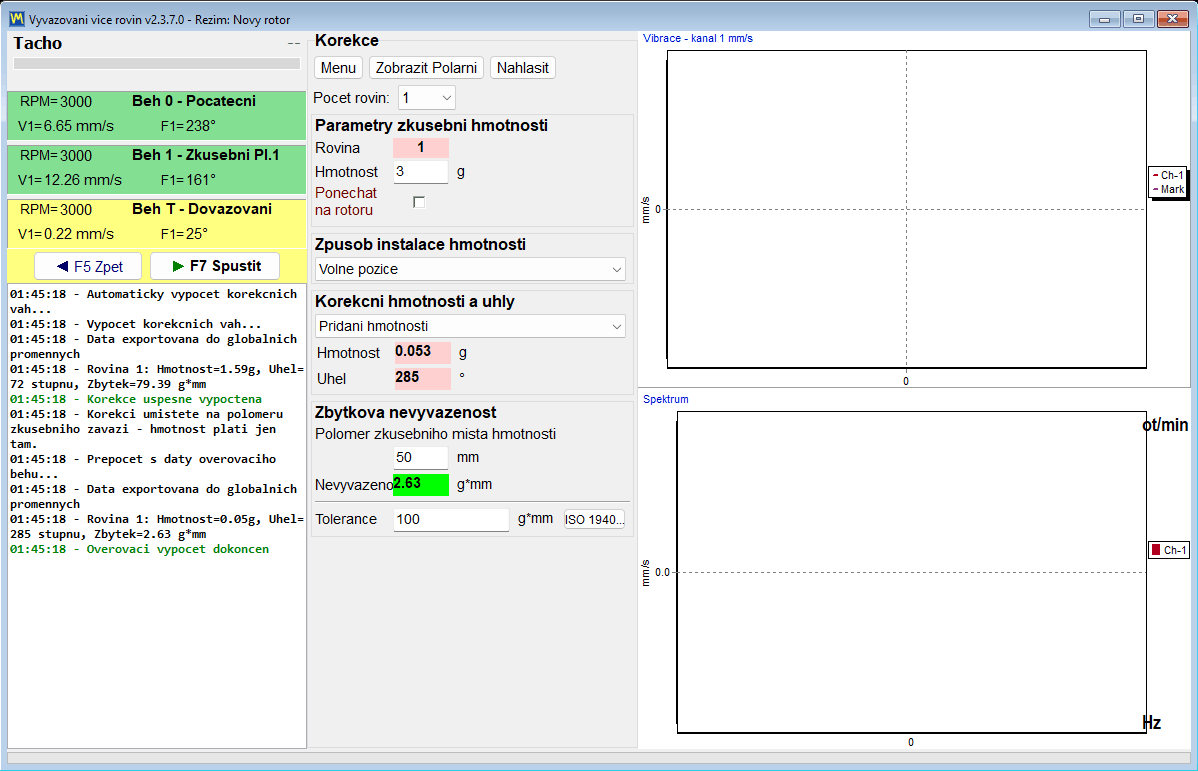Open the Pocet rovin dropdown
Screen dimensions: 1198x771
click(x=426, y=98)
